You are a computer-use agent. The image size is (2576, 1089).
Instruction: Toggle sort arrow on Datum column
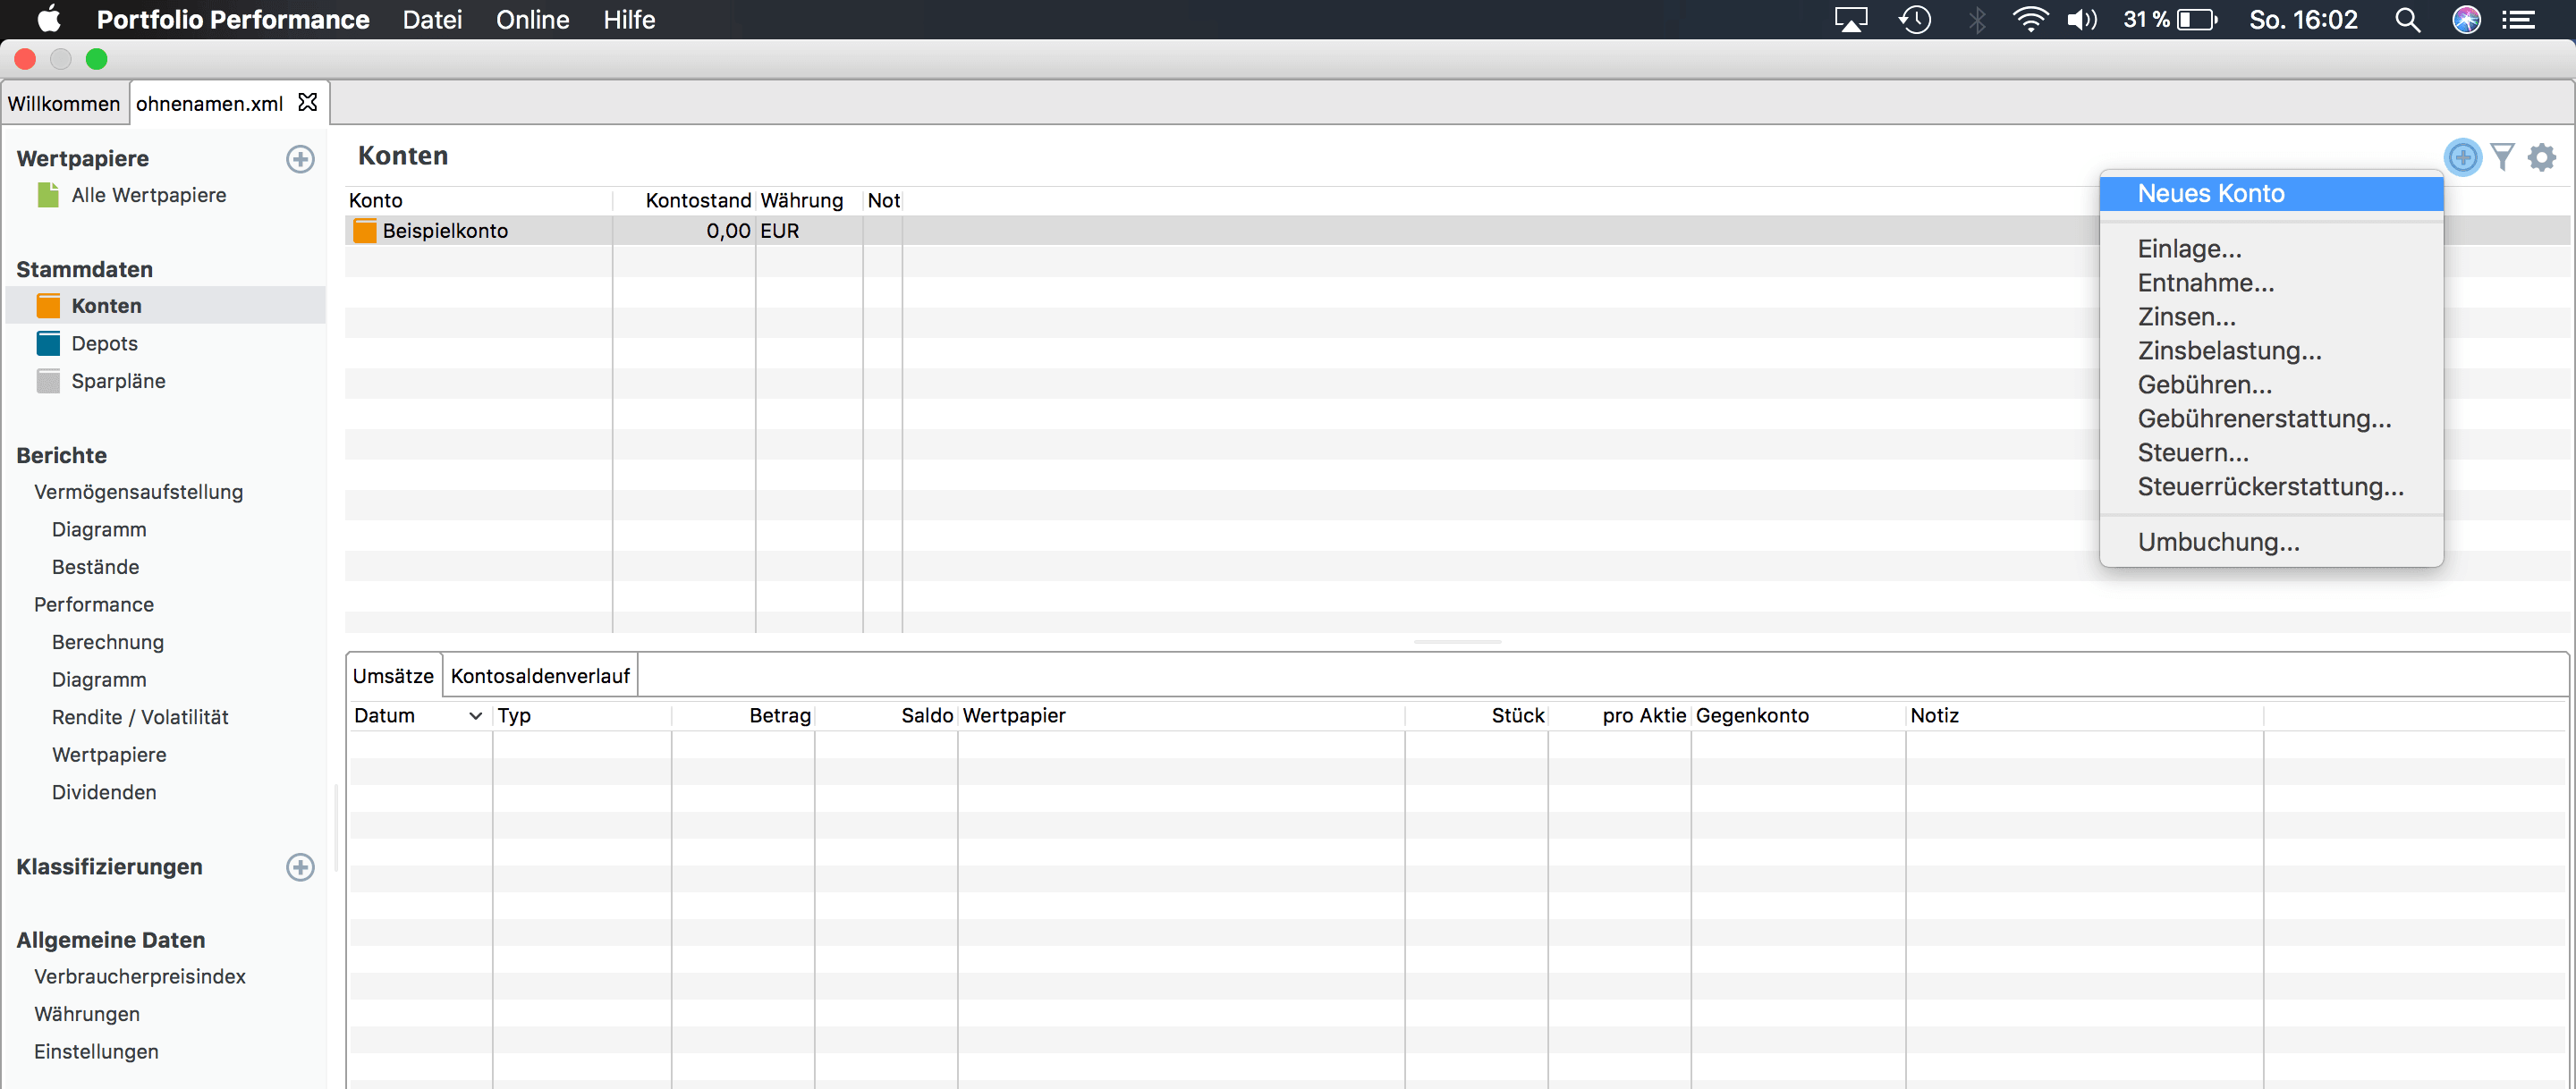475,715
